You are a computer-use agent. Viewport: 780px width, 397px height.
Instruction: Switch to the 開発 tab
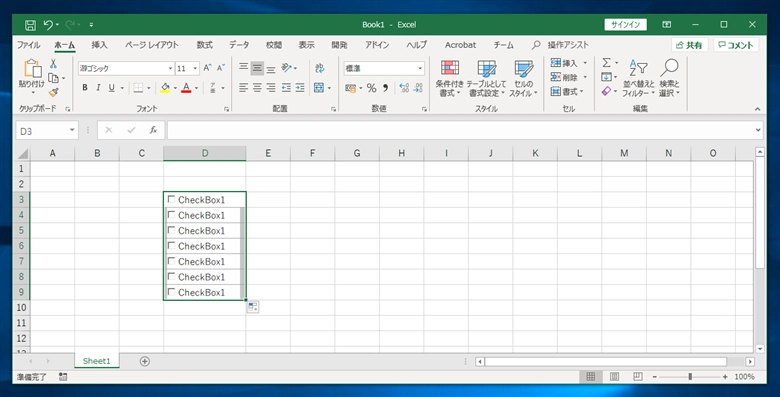tap(339, 45)
